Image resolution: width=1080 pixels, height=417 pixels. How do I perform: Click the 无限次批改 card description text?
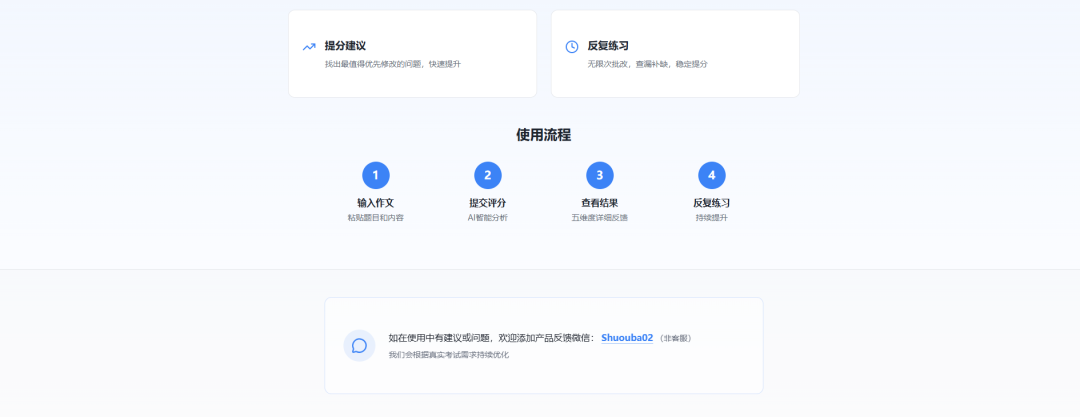tap(647, 64)
